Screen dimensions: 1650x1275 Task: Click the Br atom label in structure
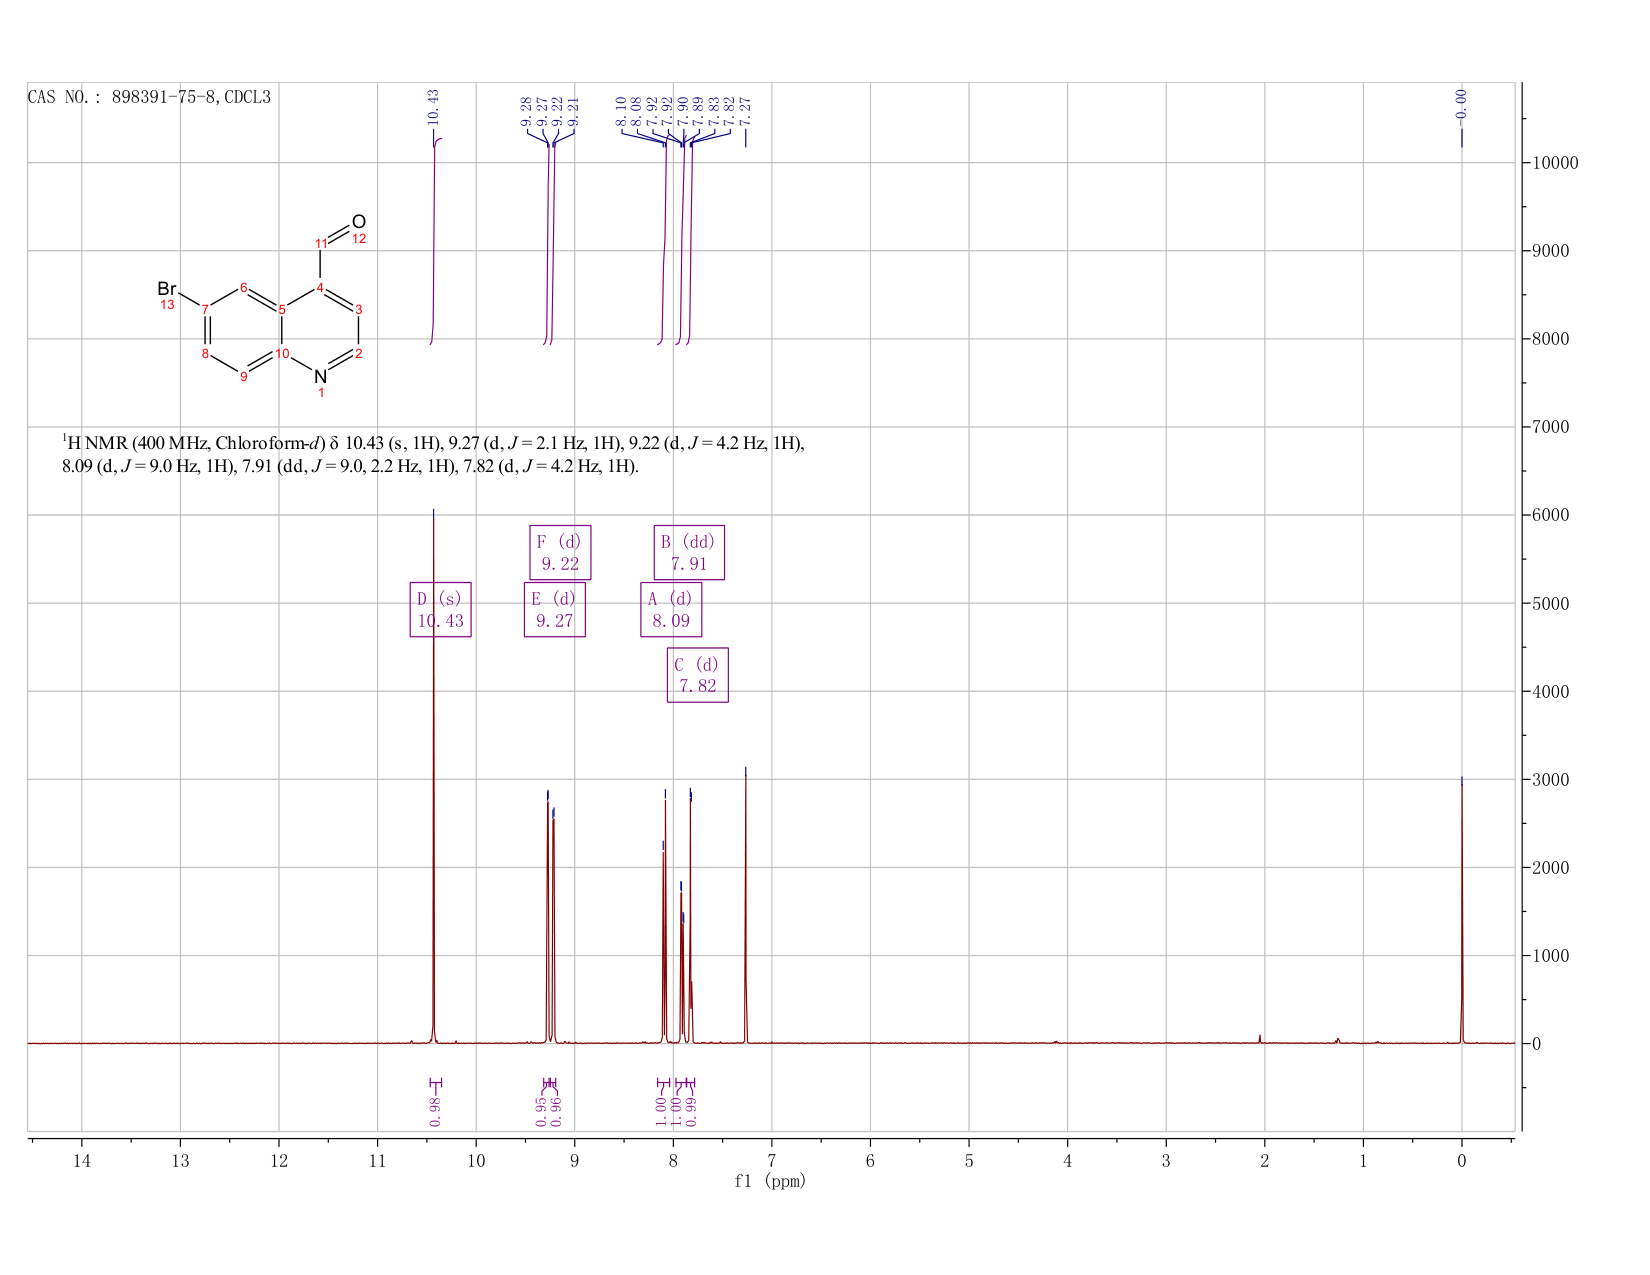click(x=167, y=289)
